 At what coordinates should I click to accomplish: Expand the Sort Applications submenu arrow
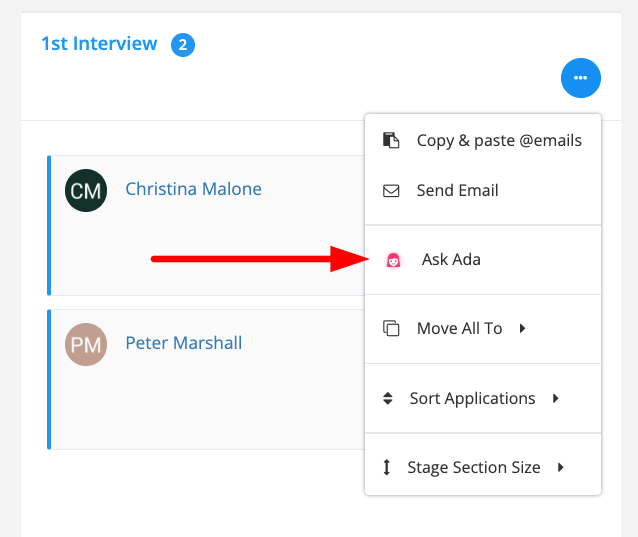tap(556, 398)
